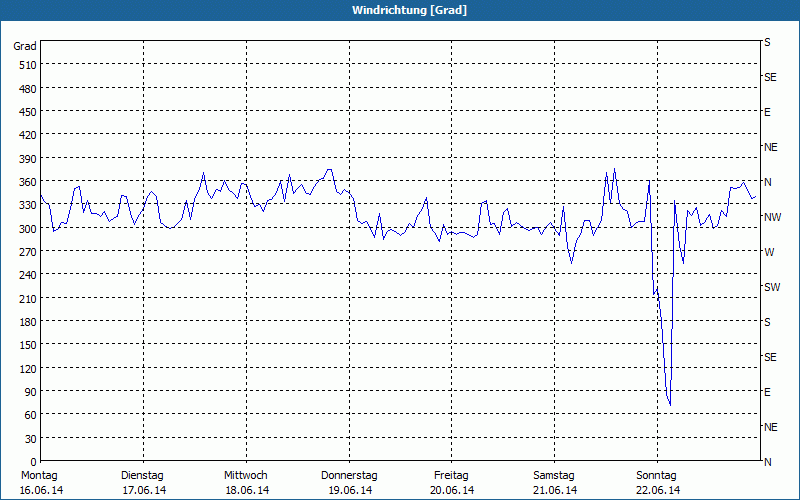Click the 270 y-axis tick label
800x500 pixels.
coord(28,252)
